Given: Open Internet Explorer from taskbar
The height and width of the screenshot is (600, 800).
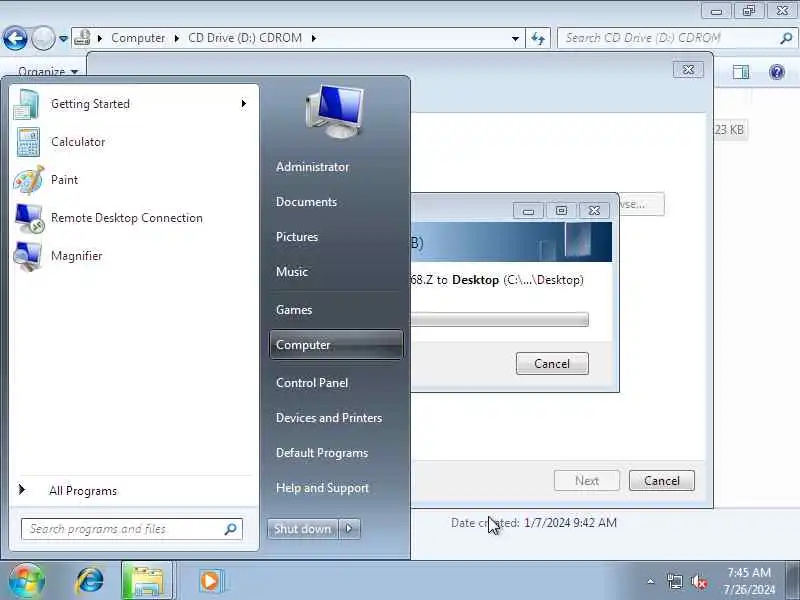Looking at the screenshot, I should coord(90,581).
